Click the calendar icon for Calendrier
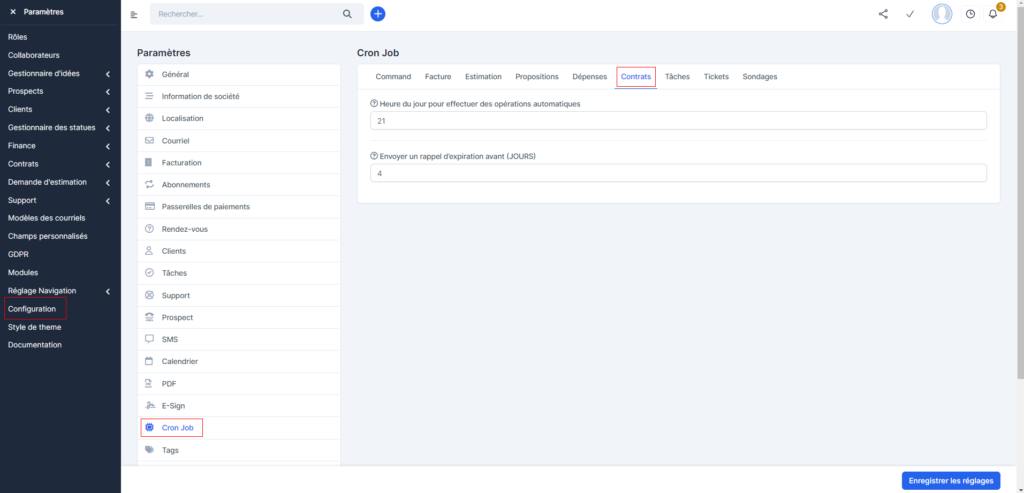The image size is (1024, 493). coord(149,361)
